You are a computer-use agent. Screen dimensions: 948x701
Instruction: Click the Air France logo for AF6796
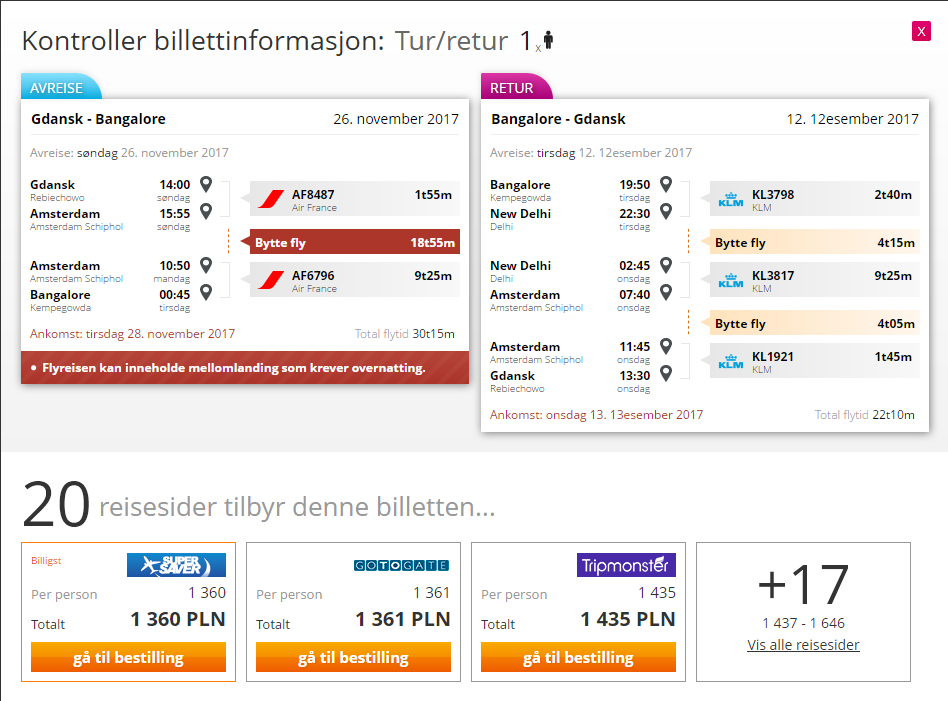tap(271, 280)
